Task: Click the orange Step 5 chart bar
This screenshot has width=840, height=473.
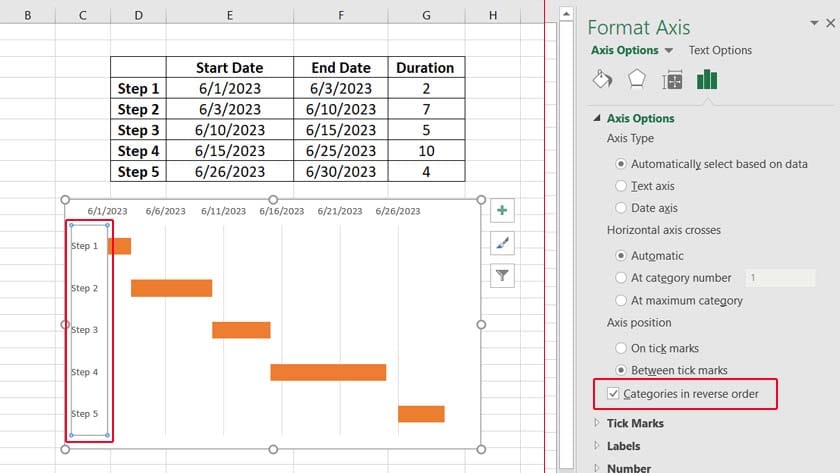Action: (x=421, y=414)
